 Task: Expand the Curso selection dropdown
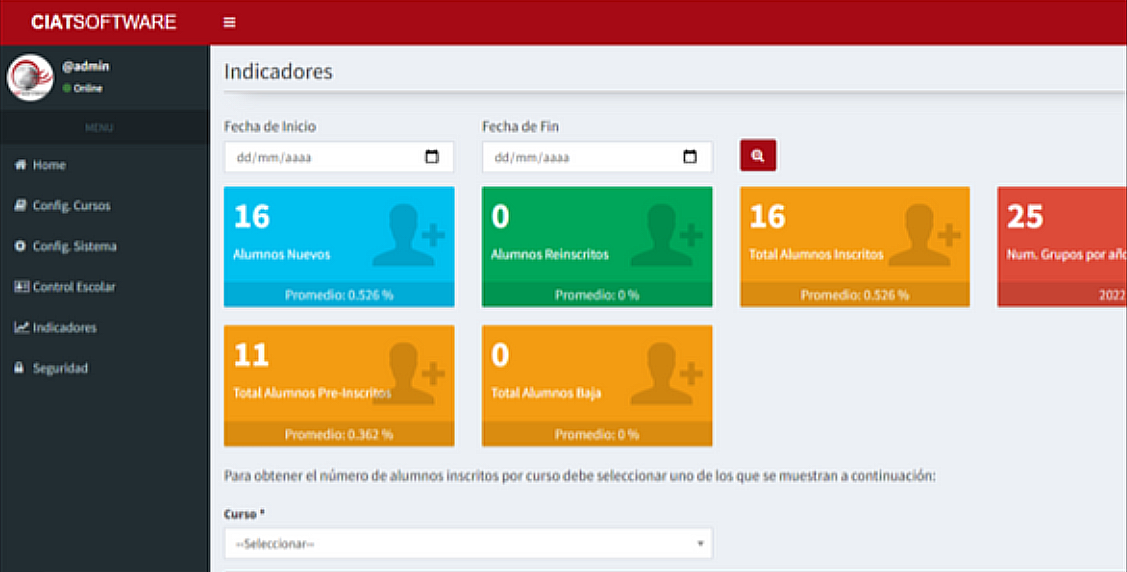468,543
